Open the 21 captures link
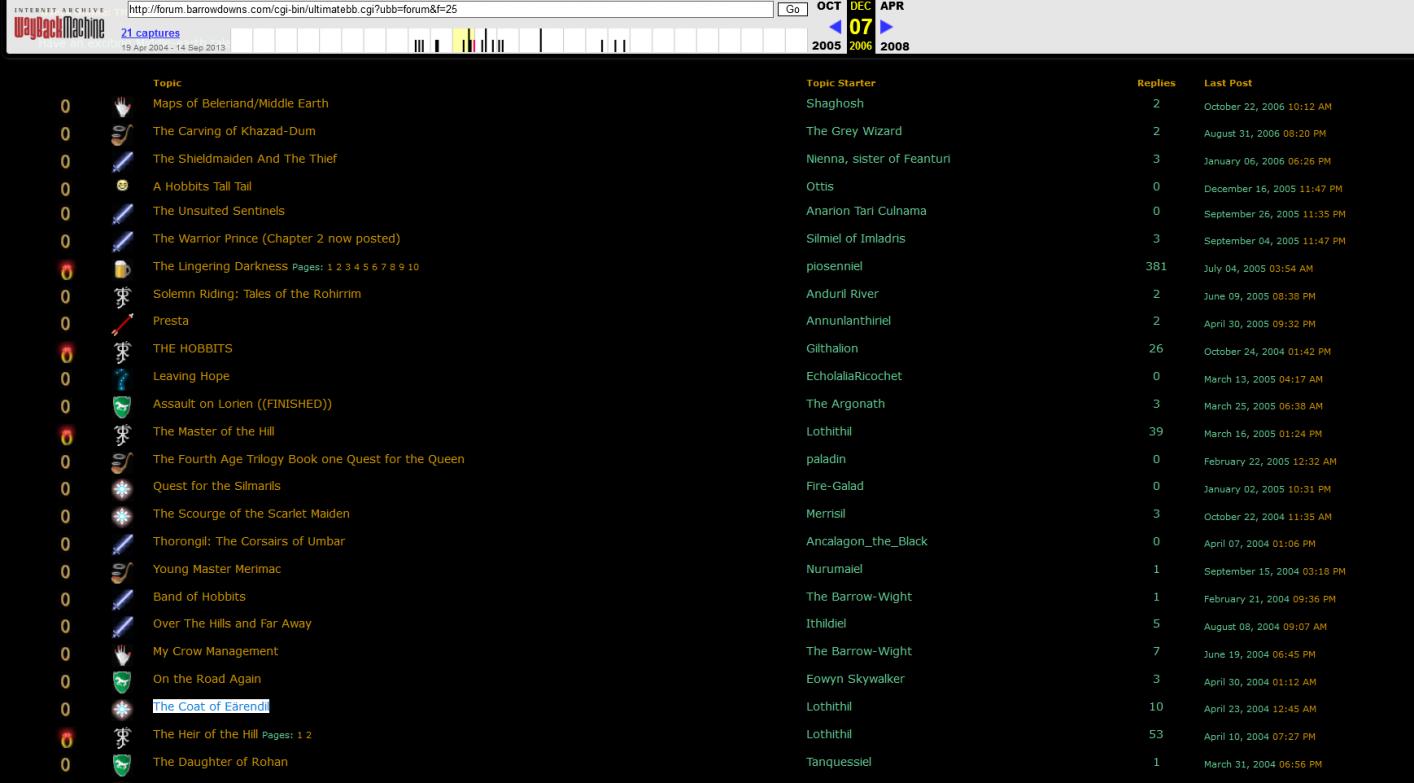The image size is (1414, 783). (150, 33)
